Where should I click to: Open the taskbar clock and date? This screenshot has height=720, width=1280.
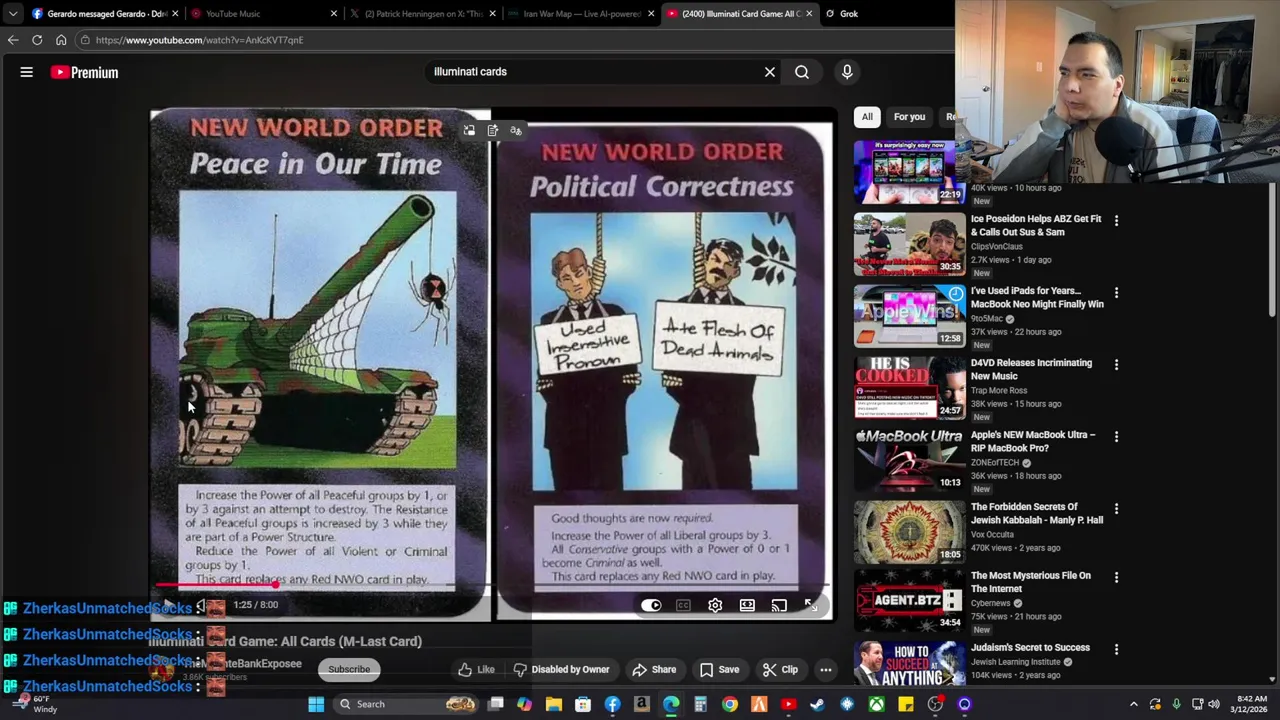(x=1251, y=704)
